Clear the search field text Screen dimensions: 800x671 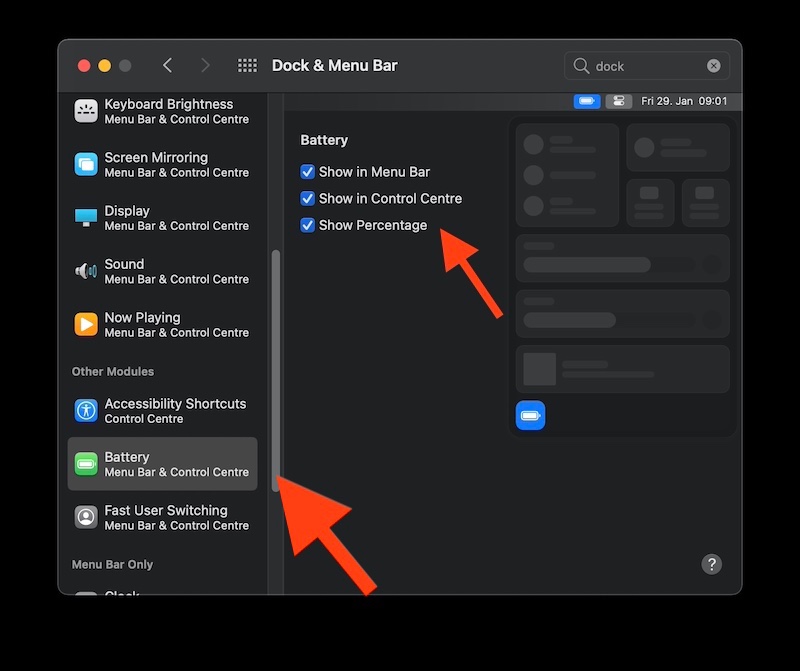pos(713,65)
